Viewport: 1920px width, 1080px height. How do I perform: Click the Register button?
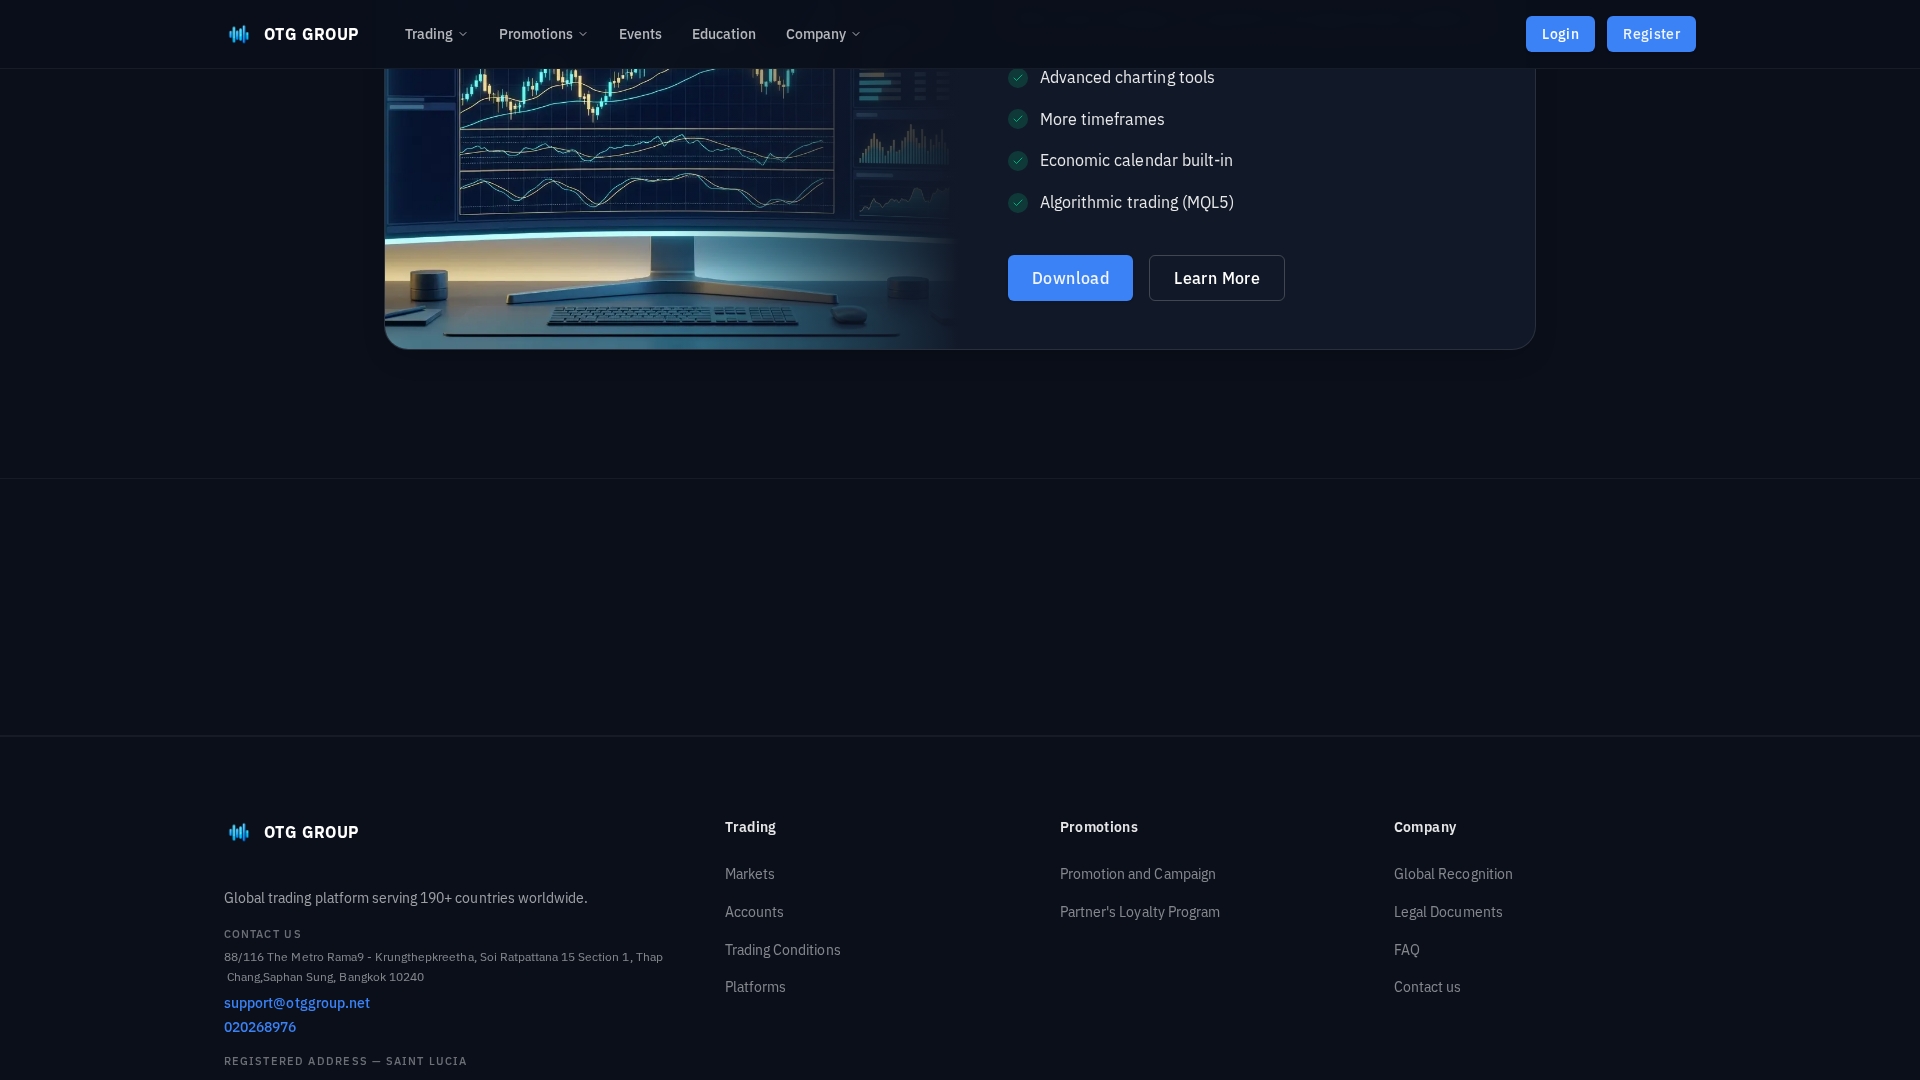[x=1651, y=34]
